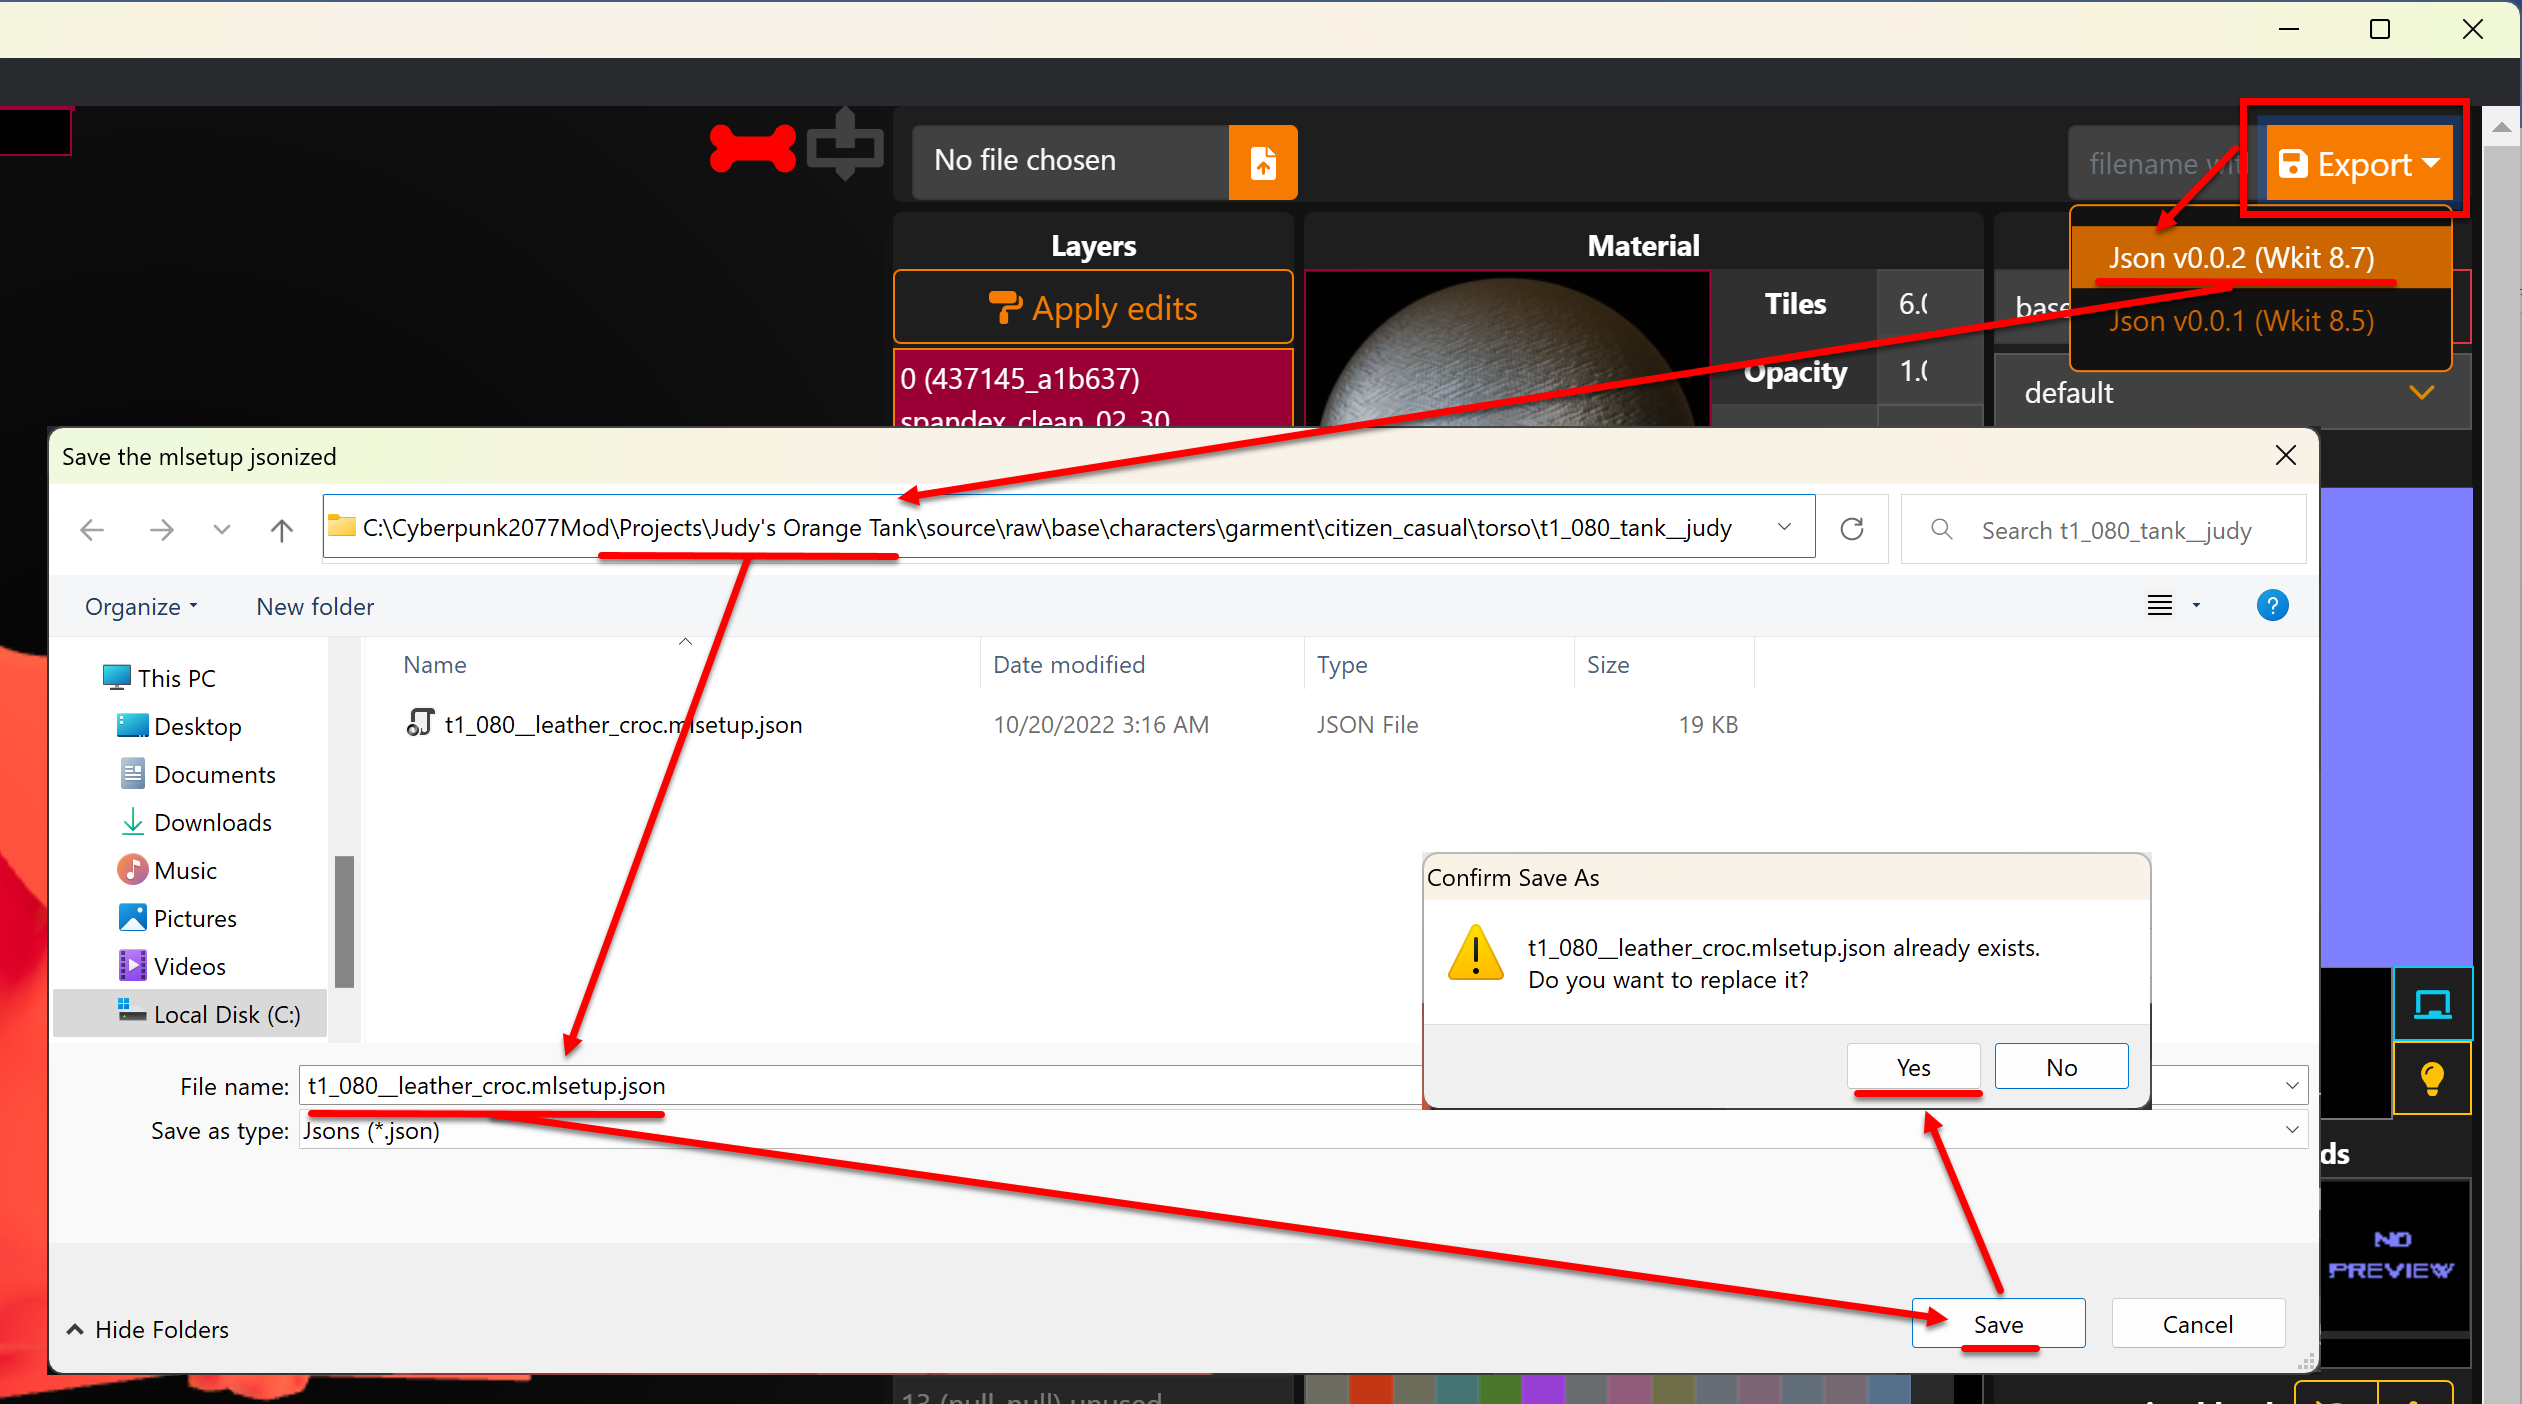Image resolution: width=2522 pixels, height=1404 pixels.
Task: Click the No file chosen field
Action: point(1070,161)
